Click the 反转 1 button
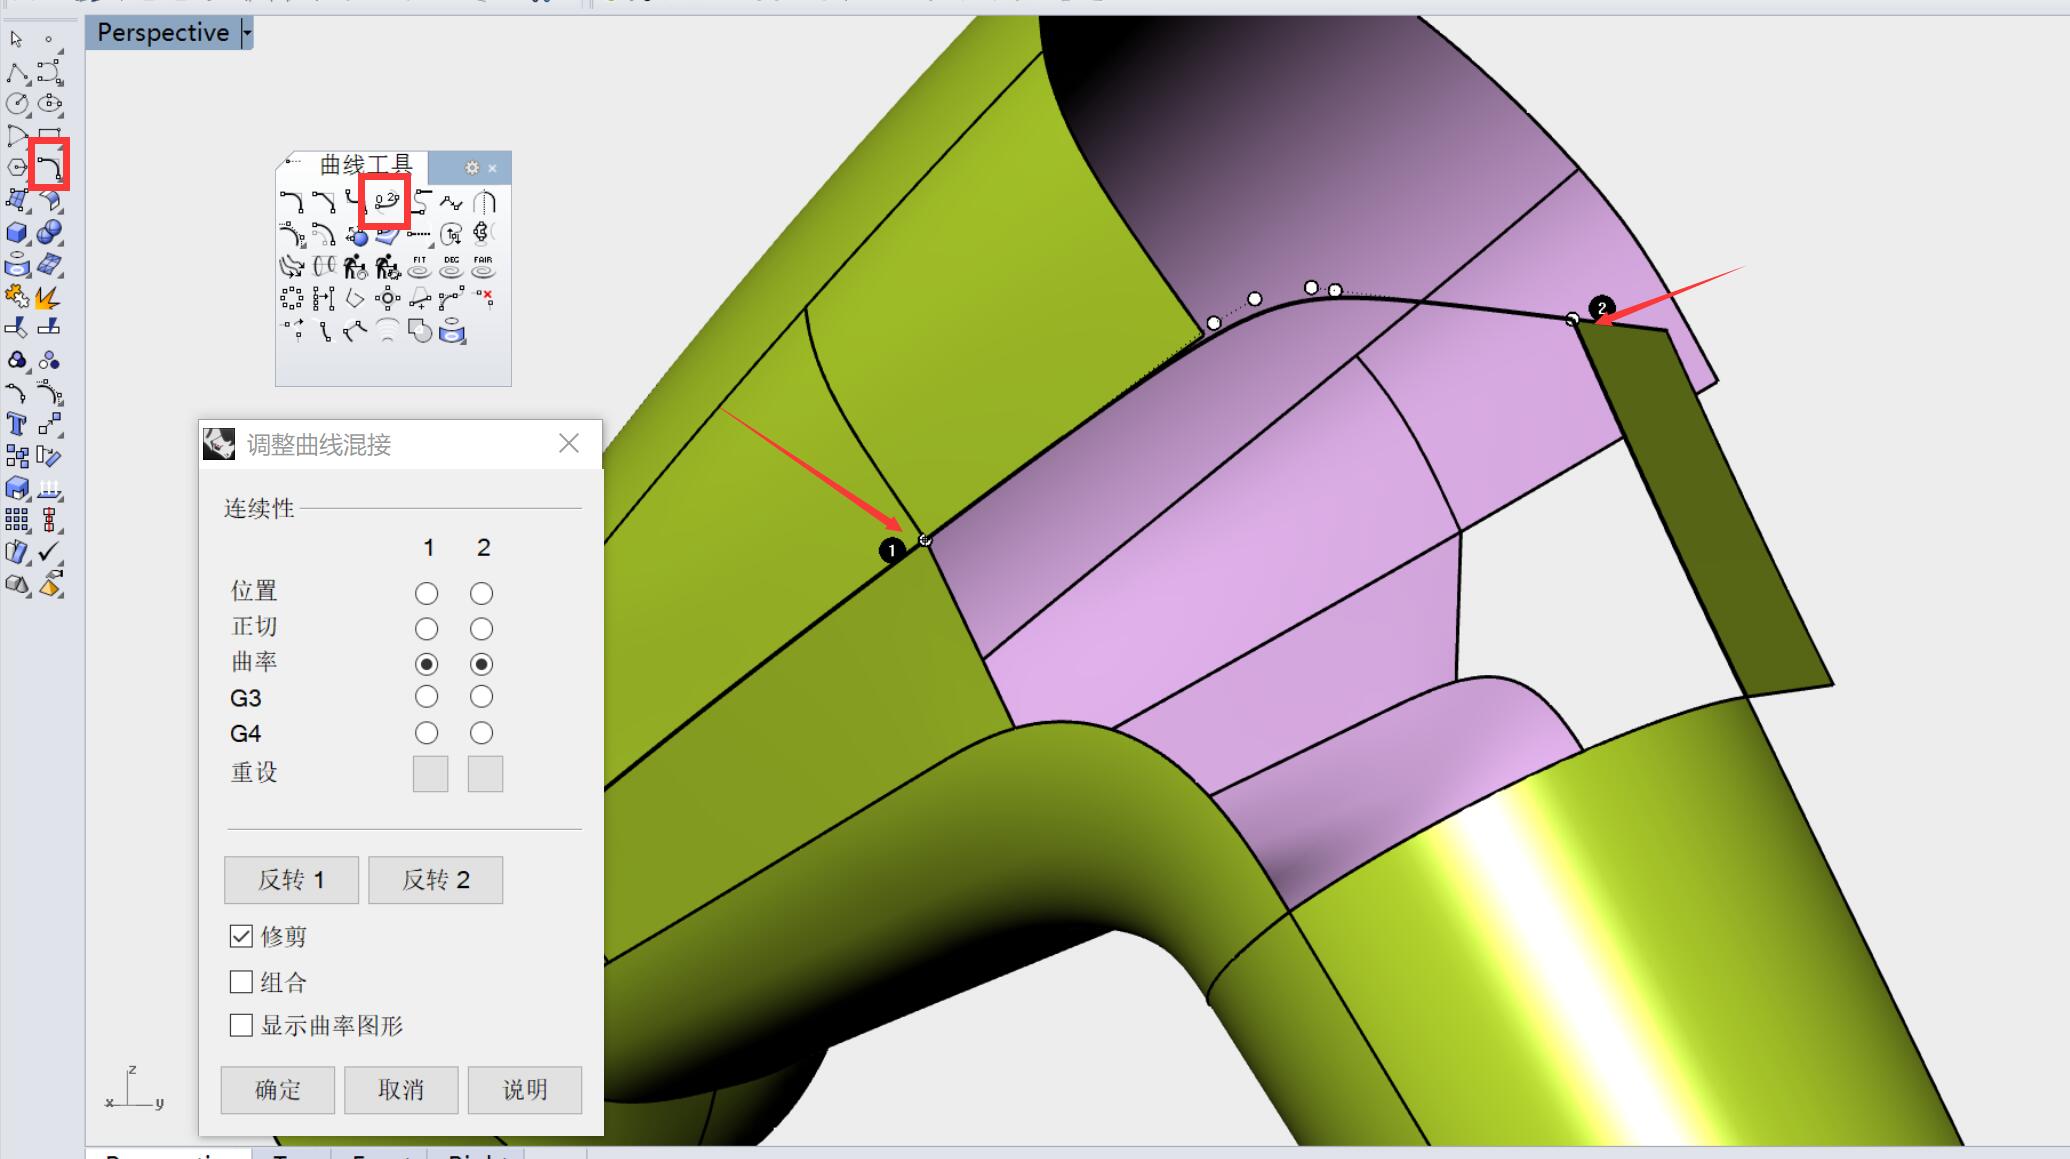The image size is (2070, 1159). click(x=291, y=880)
